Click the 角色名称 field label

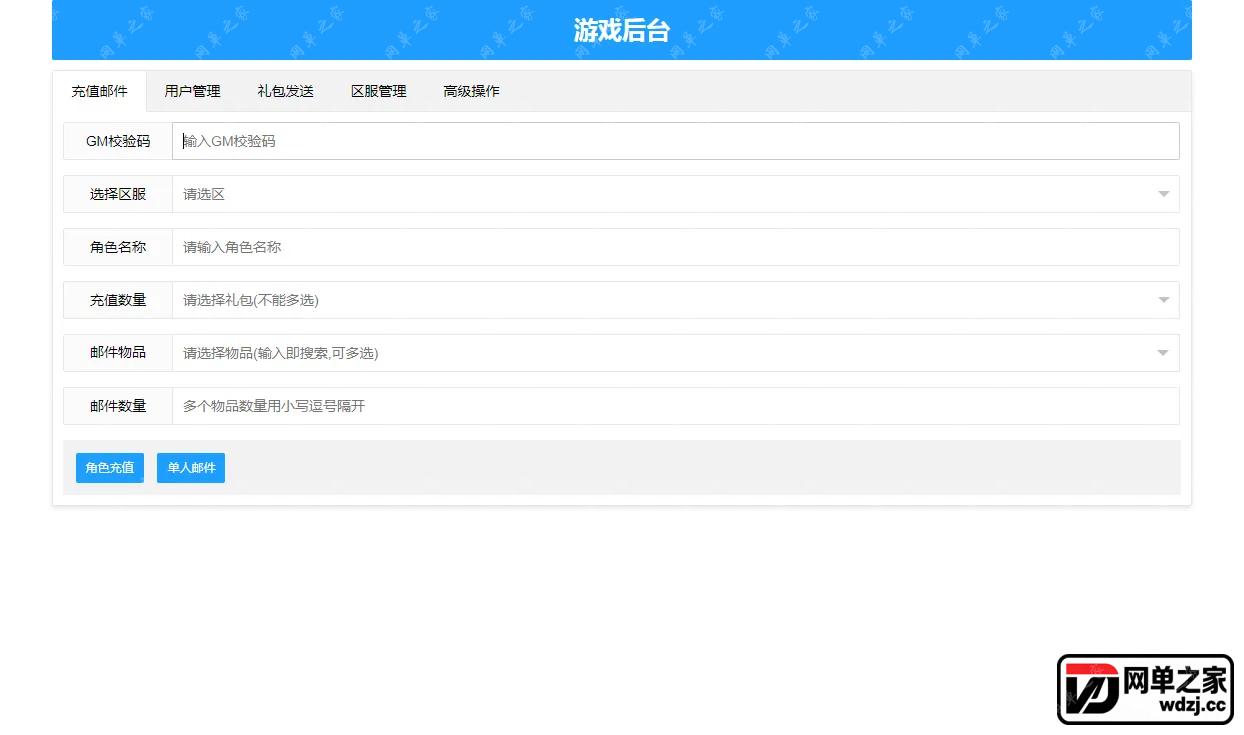[118, 247]
